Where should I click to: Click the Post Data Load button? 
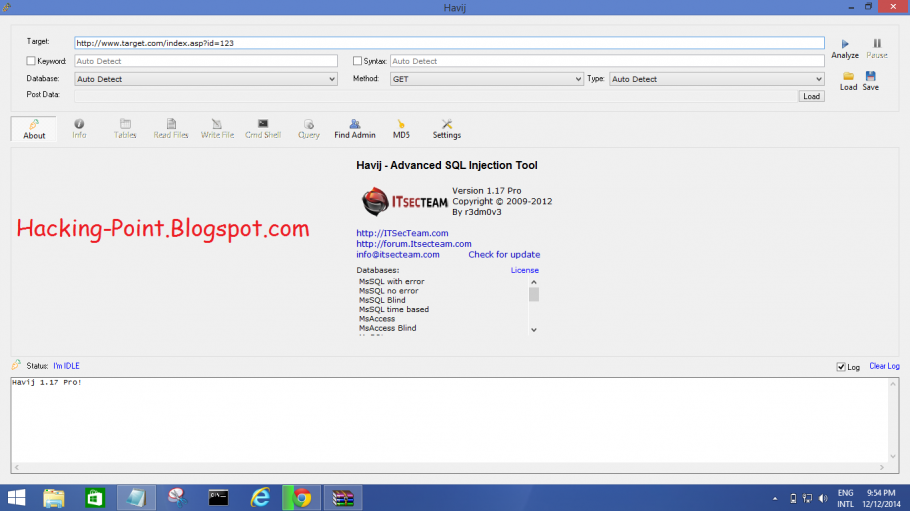tap(811, 96)
